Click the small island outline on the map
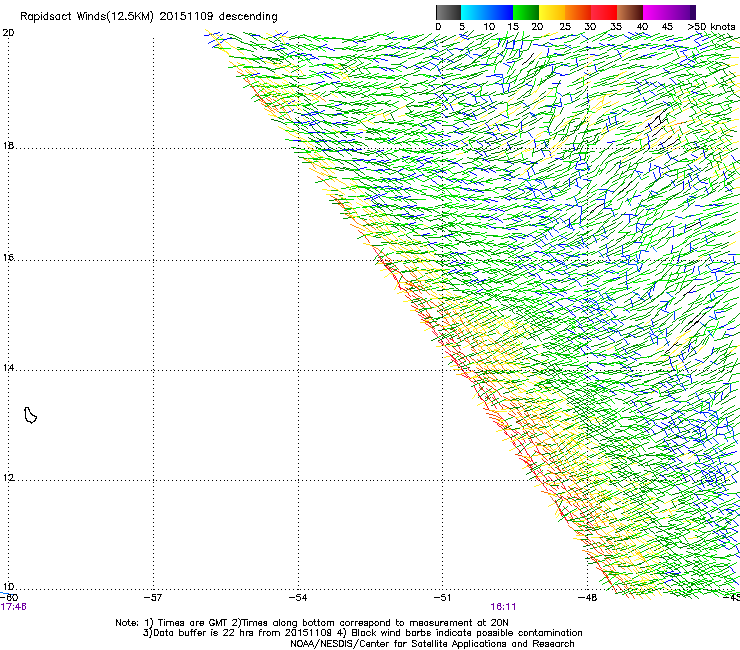The width and height of the screenshot is (740, 650). [30, 415]
